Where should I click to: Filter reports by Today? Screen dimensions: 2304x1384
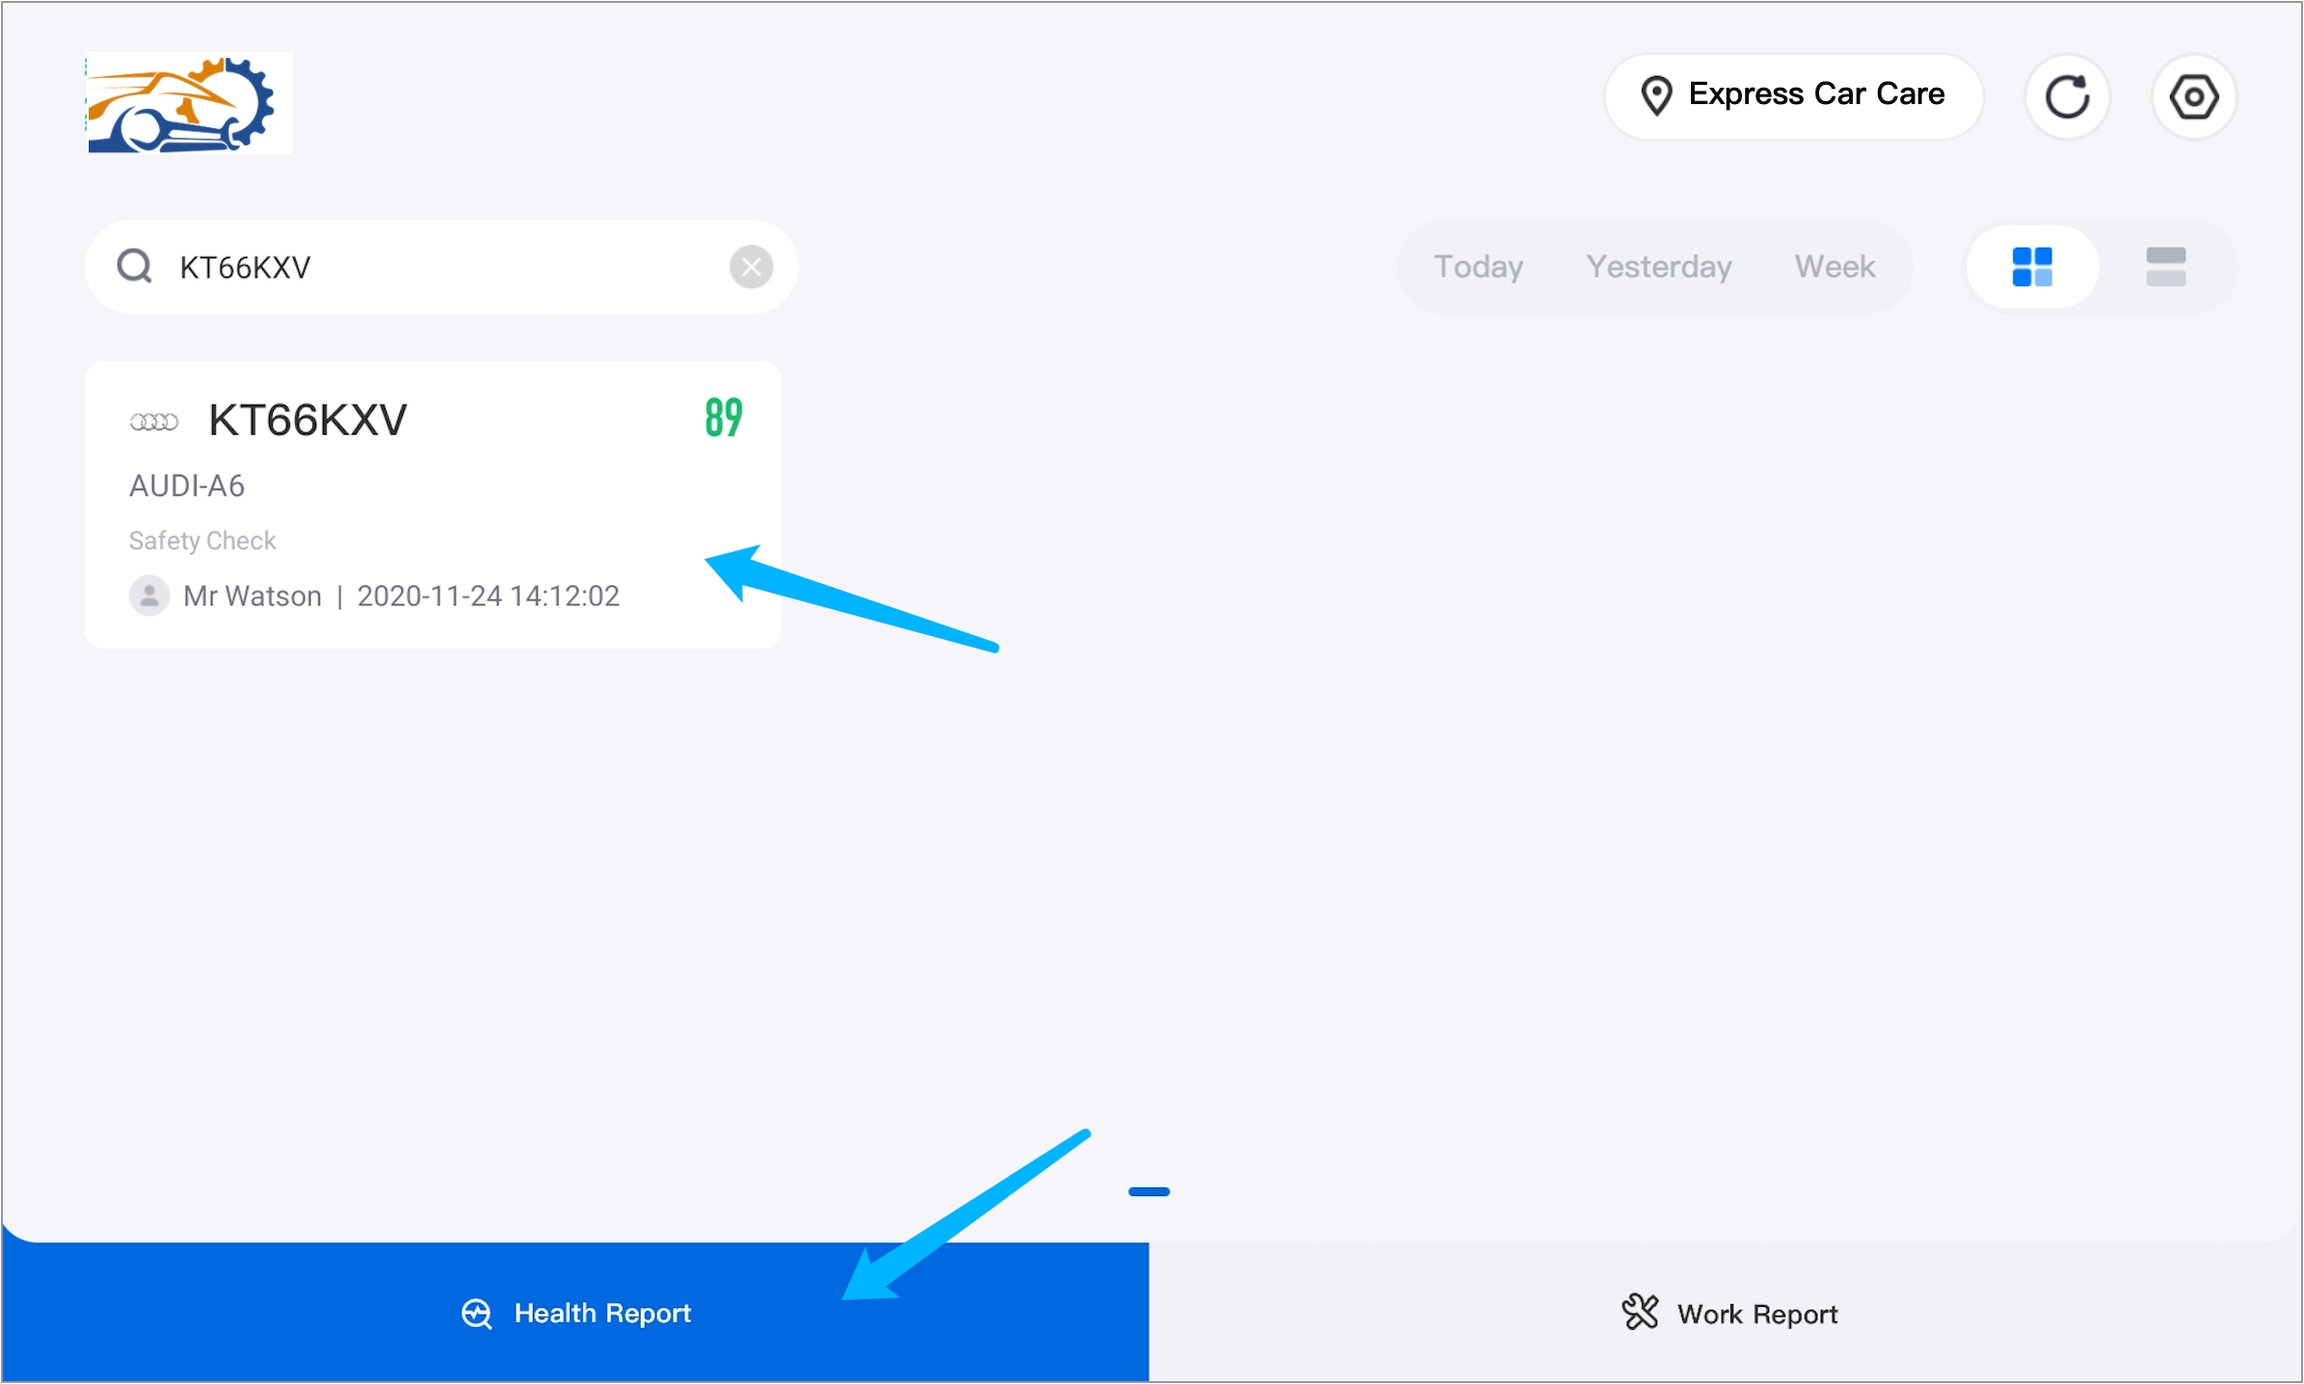point(1478,267)
